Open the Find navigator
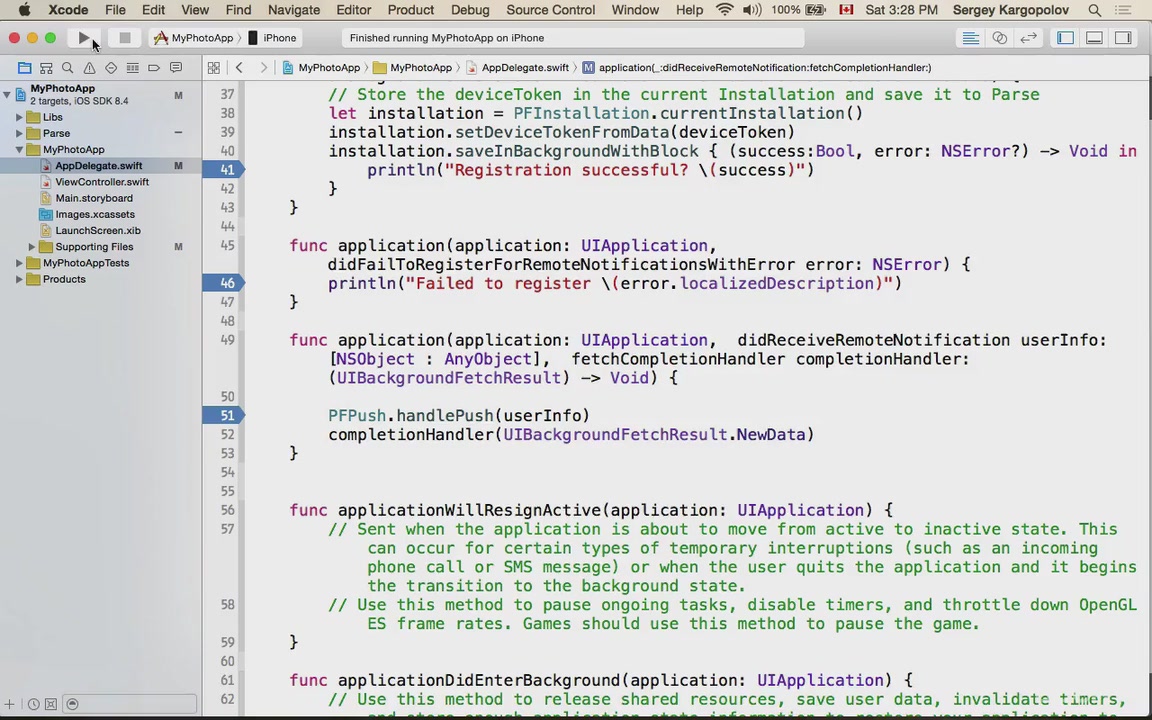 click(x=68, y=68)
